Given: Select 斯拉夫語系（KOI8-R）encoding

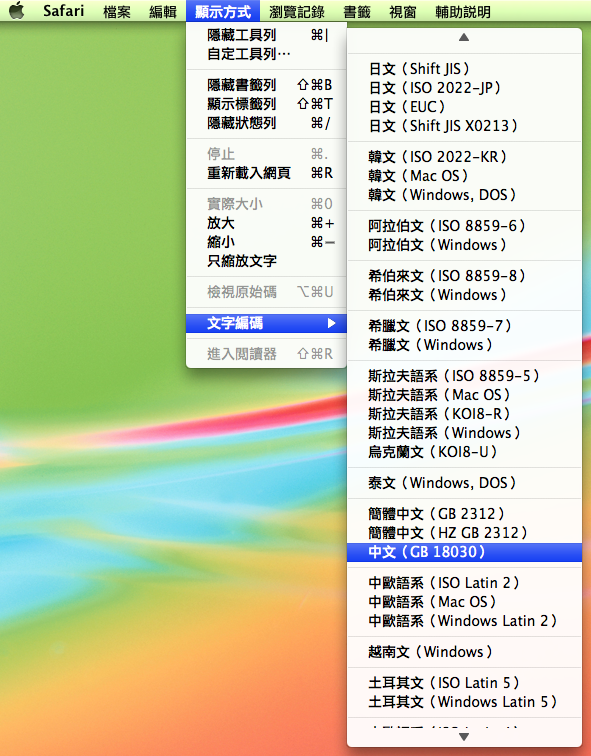Looking at the screenshot, I should click(x=464, y=414).
